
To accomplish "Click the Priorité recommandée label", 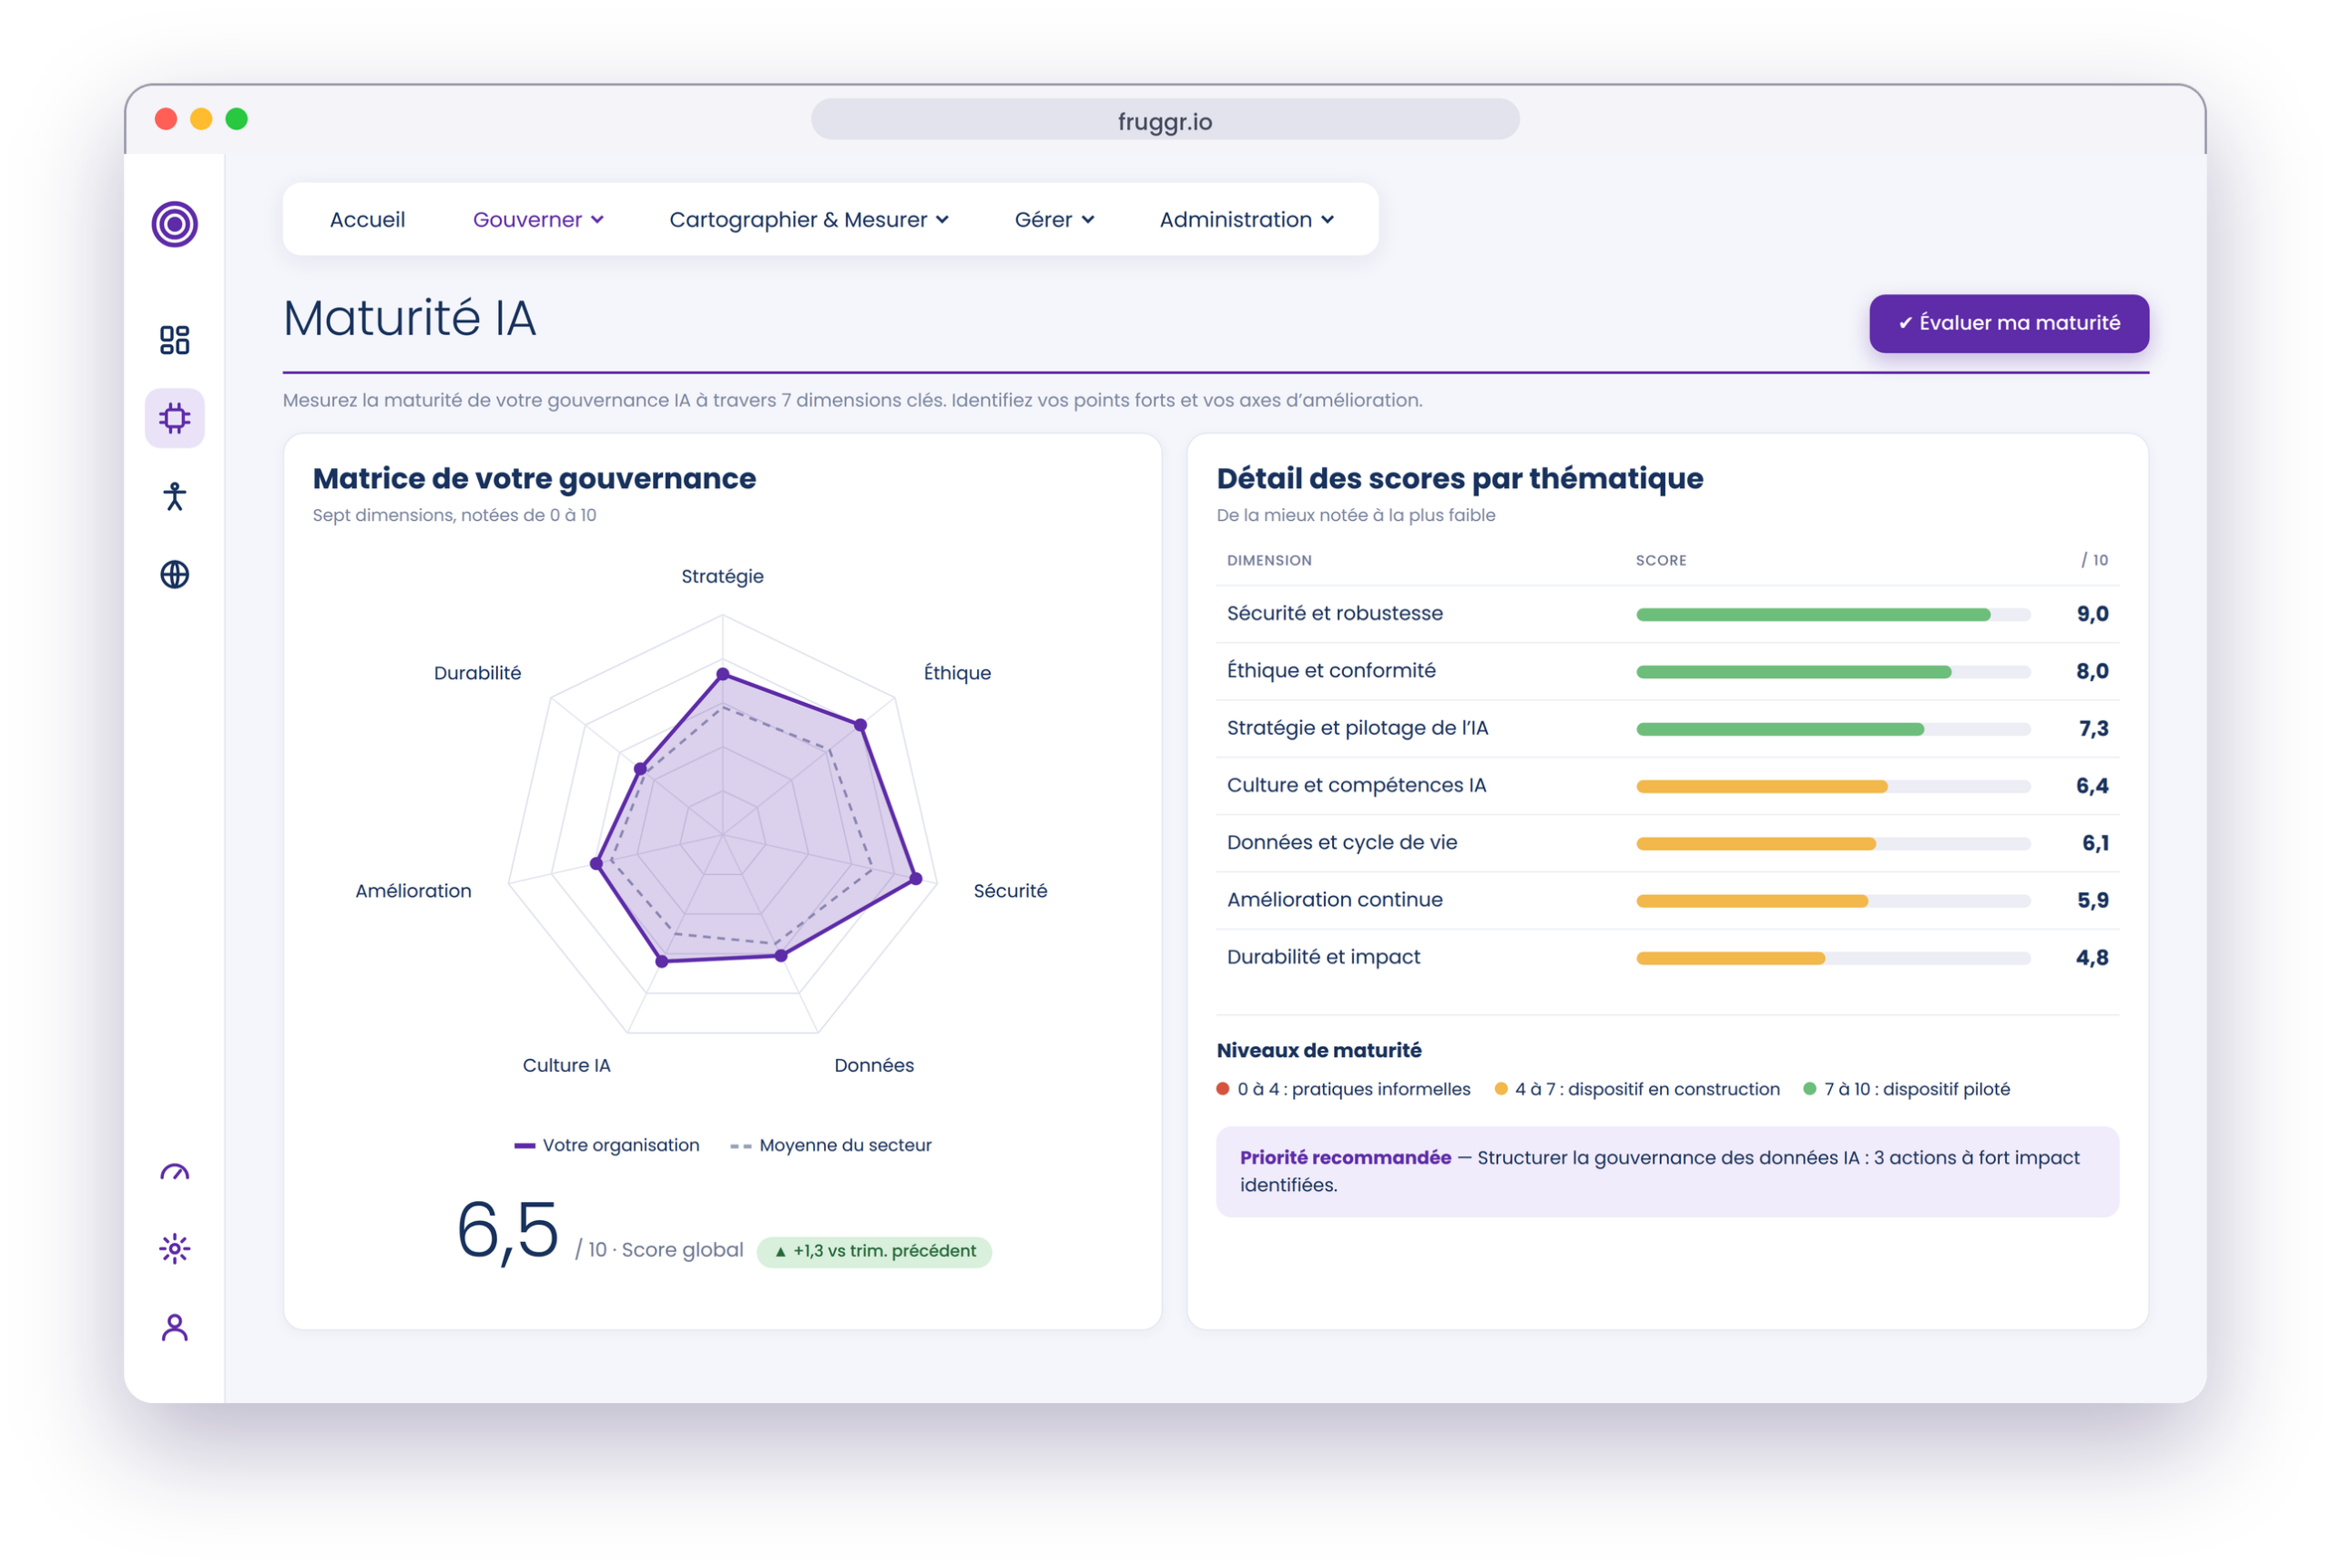I will [1344, 1157].
